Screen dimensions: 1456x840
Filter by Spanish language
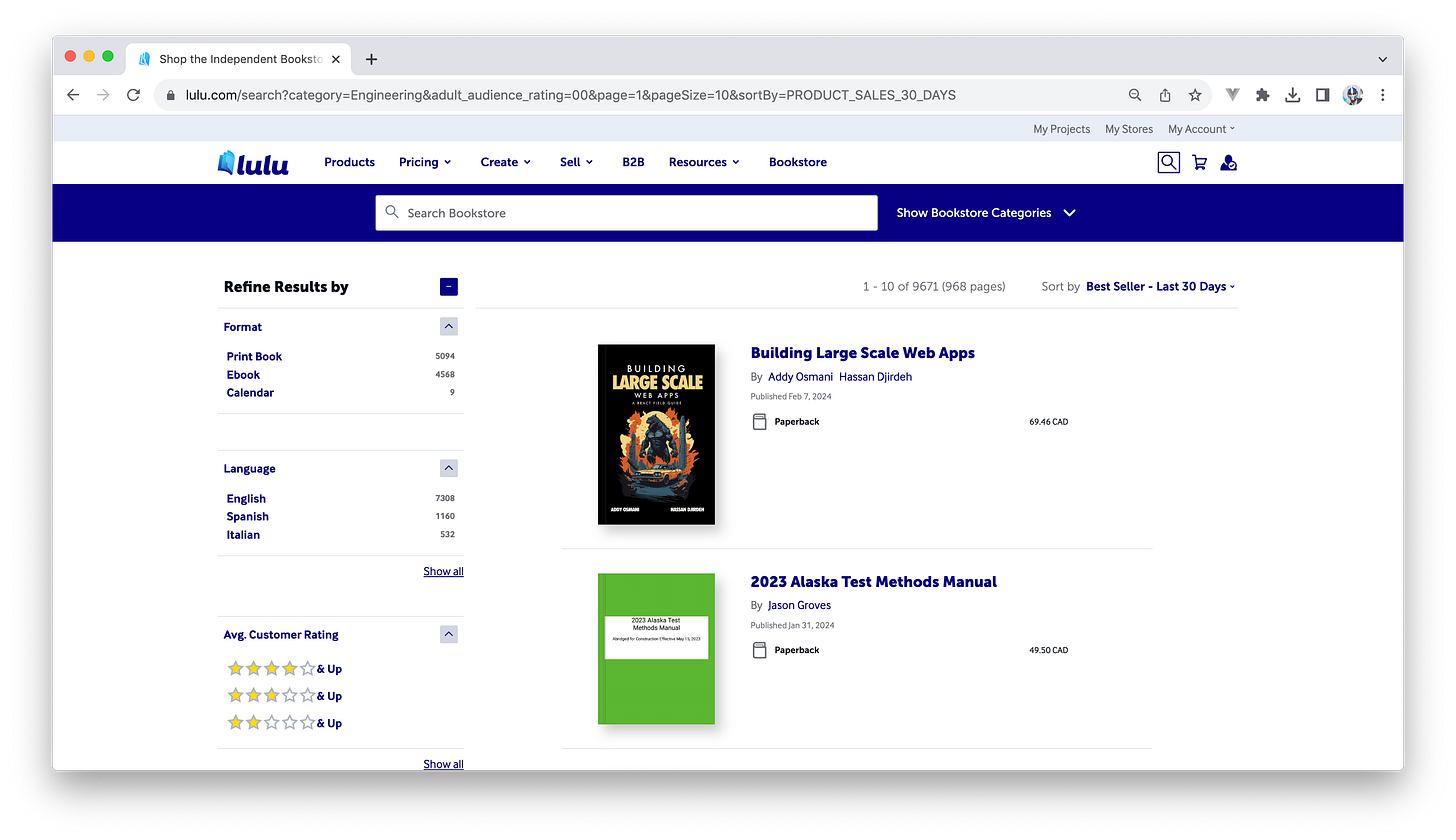pos(247,517)
